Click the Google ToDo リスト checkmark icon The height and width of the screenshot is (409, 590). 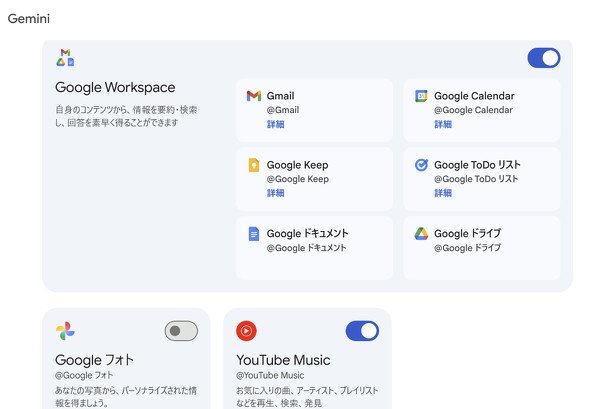pos(421,165)
